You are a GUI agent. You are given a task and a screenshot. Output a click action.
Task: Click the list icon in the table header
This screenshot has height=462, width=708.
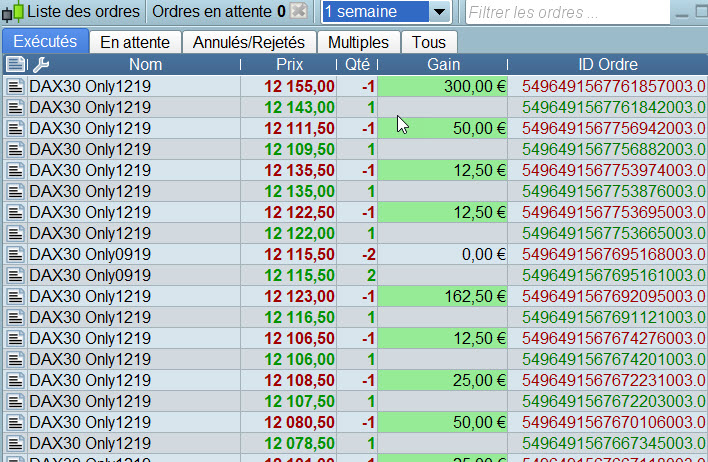(x=15, y=64)
